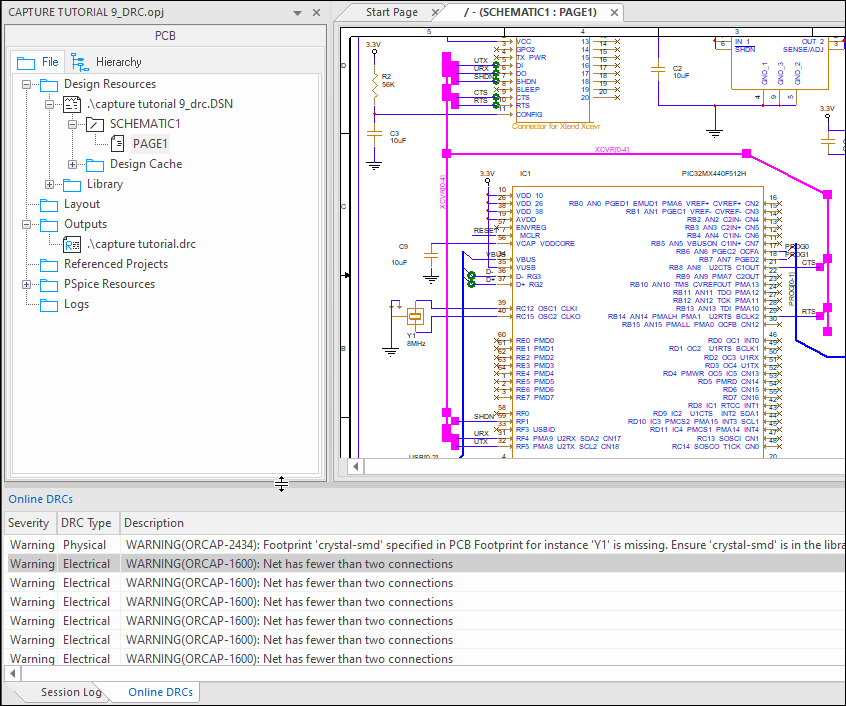Click the Connector for Xtend Xcevr label
846x706 pixels.
click(x=556, y=126)
